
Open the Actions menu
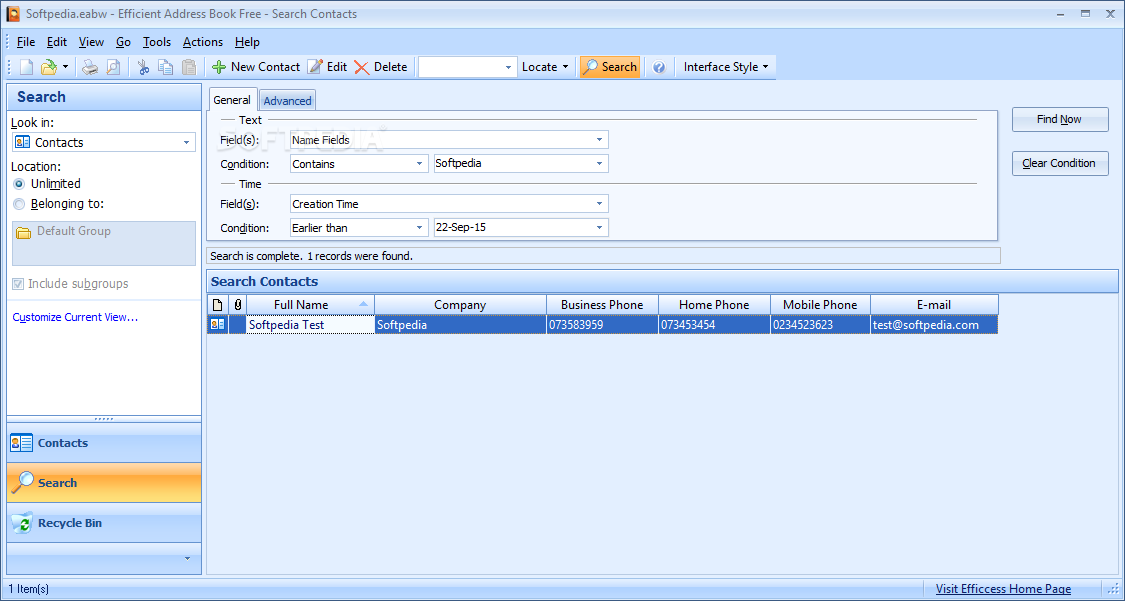pyautogui.click(x=202, y=42)
